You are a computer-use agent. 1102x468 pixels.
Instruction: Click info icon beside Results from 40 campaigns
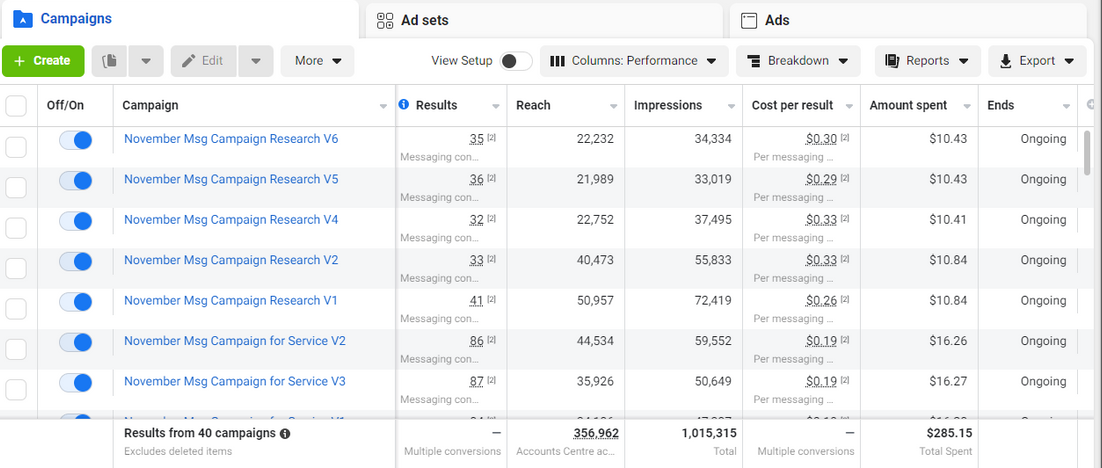click(285, 434)
